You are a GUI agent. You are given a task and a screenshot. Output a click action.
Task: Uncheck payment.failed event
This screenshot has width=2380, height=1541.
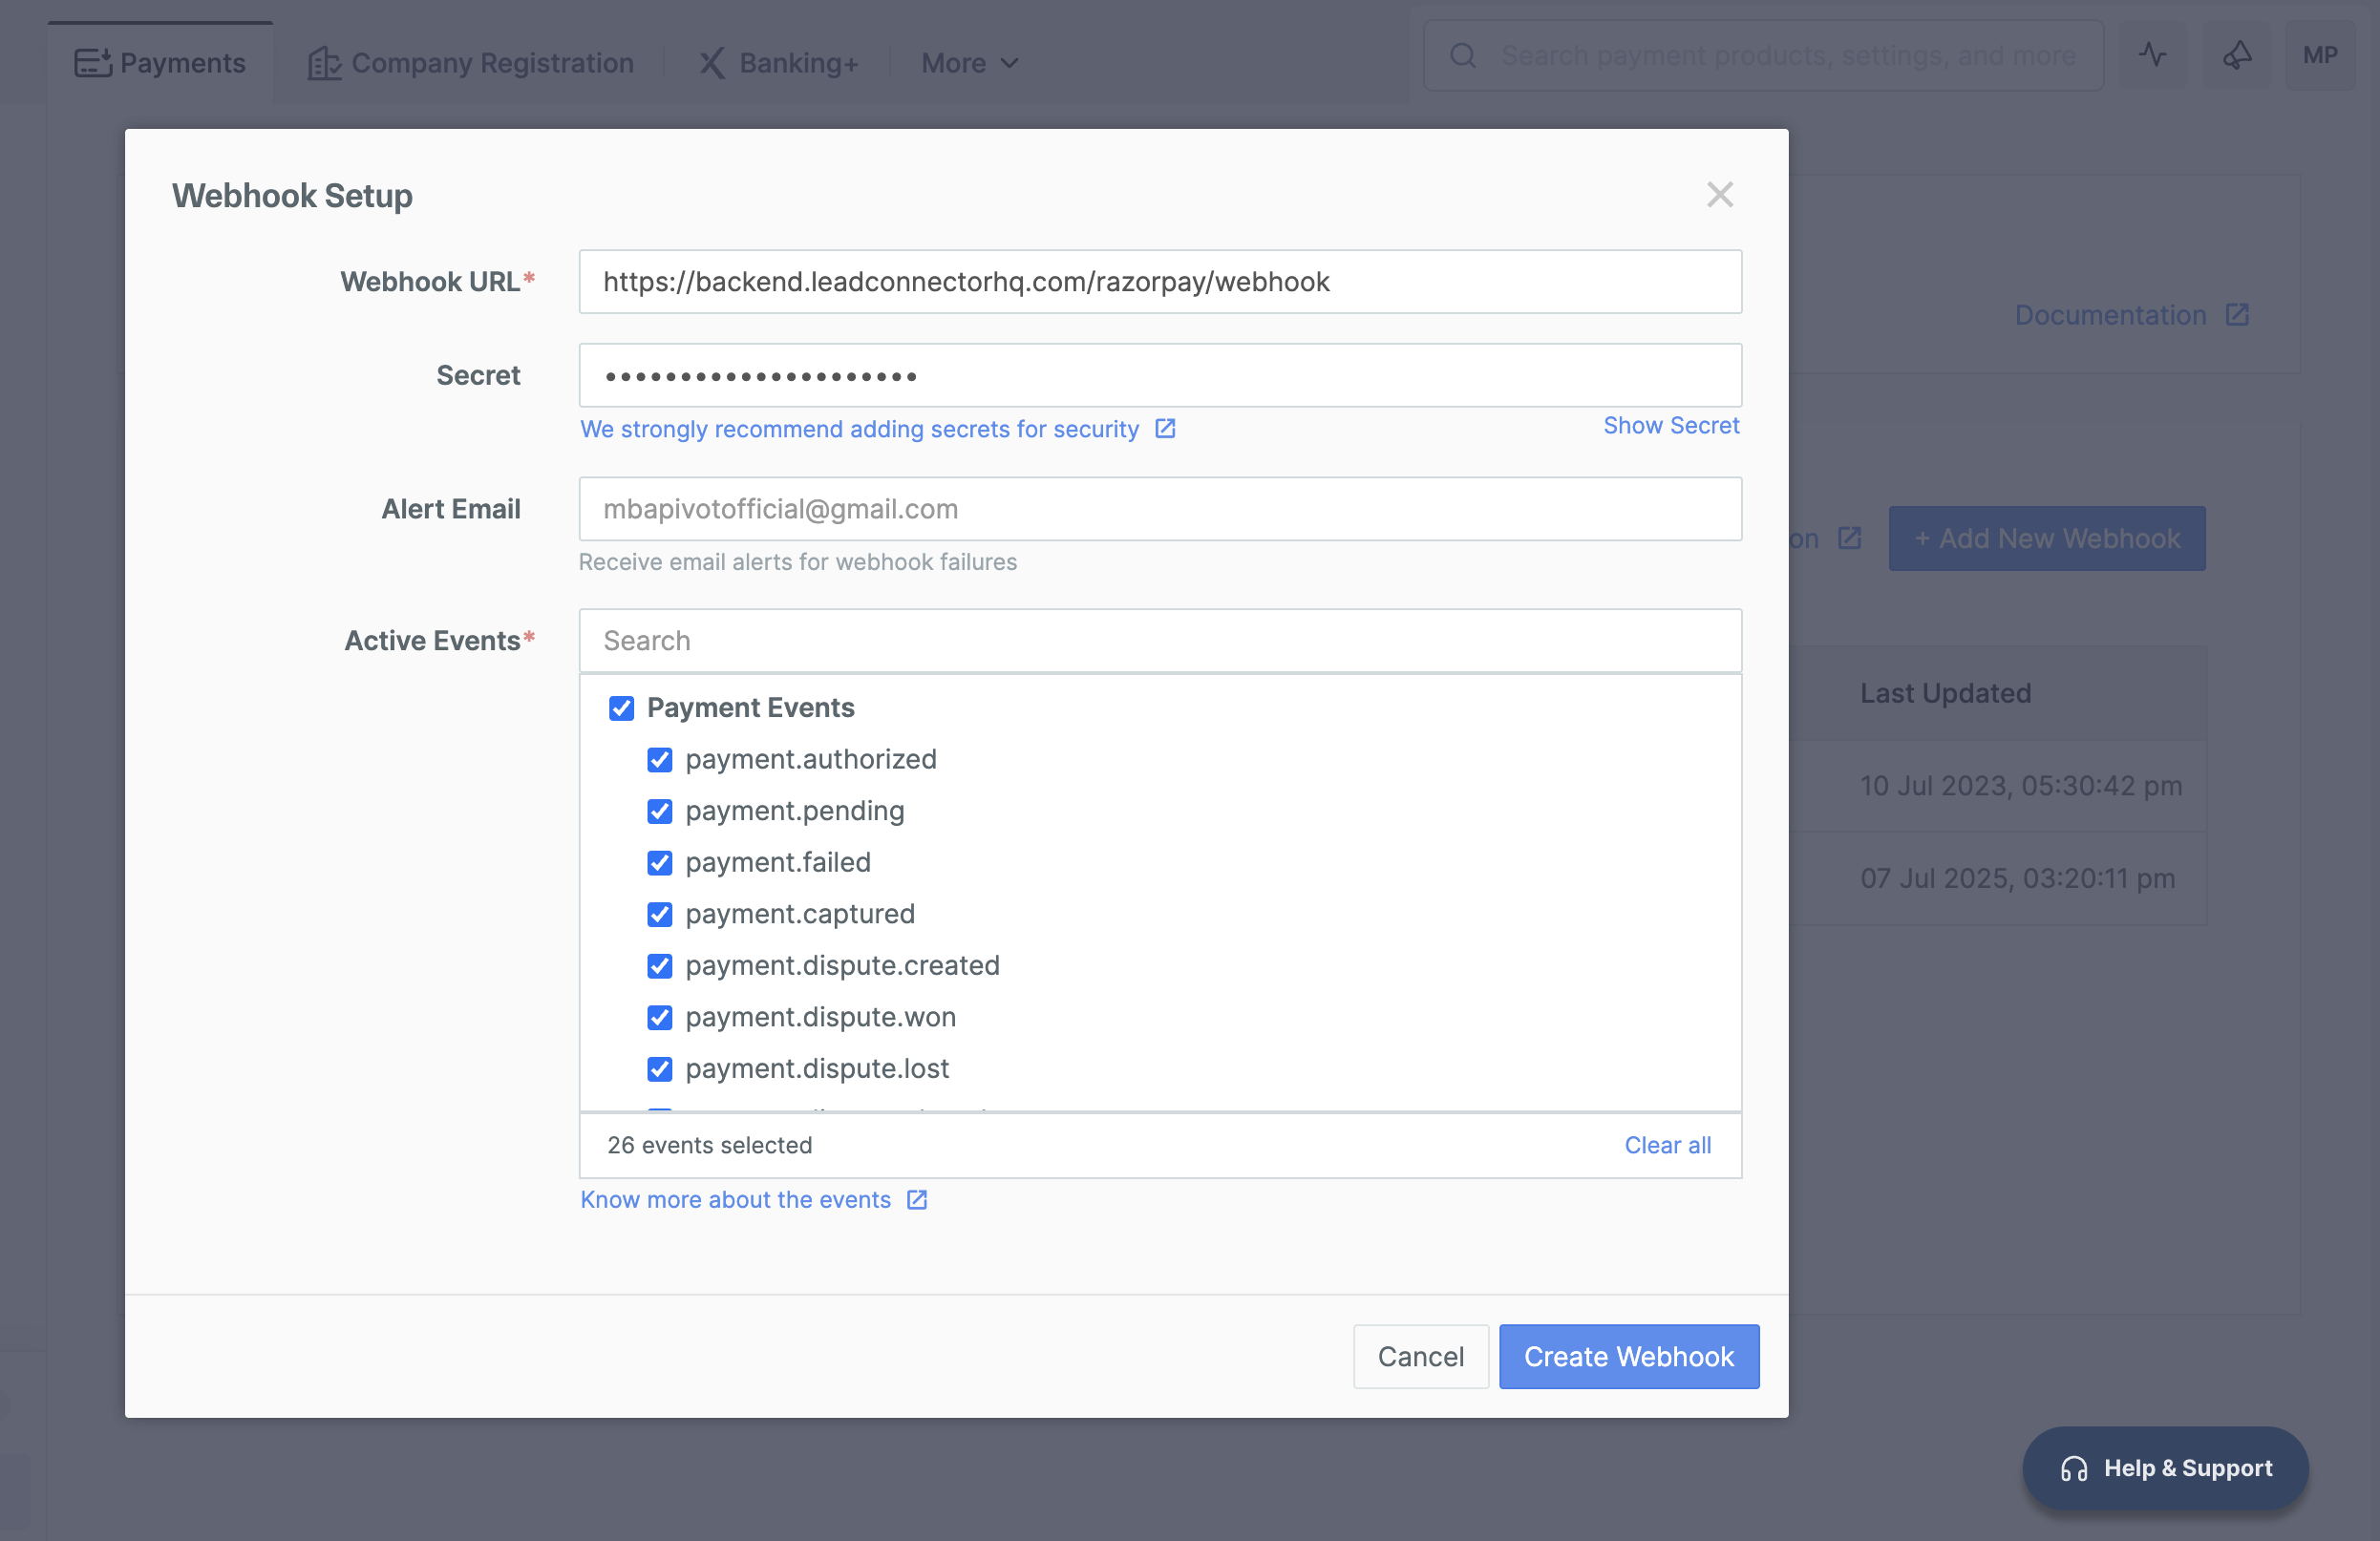coord(659,862)
